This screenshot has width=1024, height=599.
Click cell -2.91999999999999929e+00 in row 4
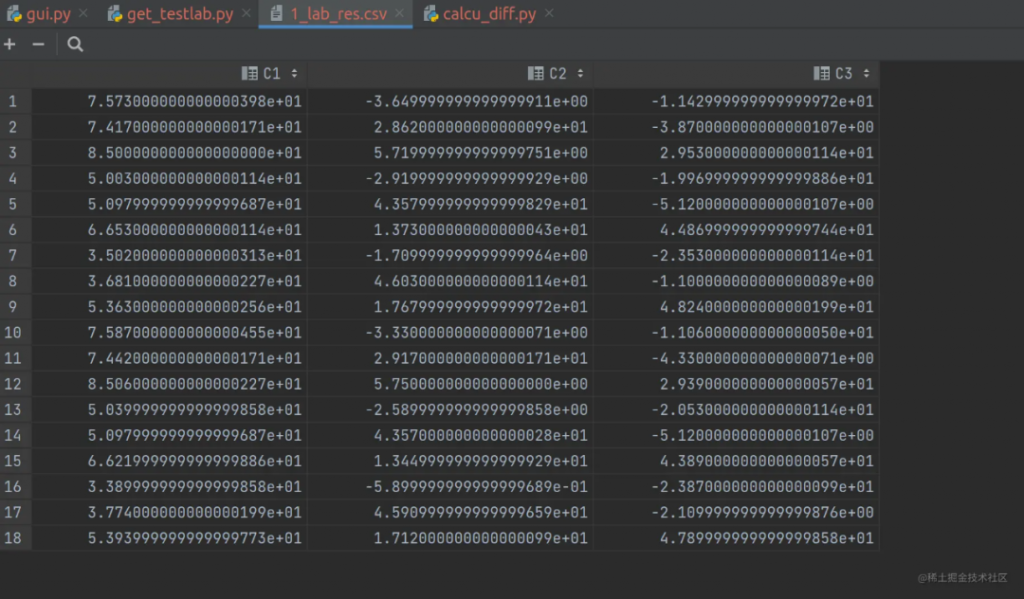[x=450, y=178]
